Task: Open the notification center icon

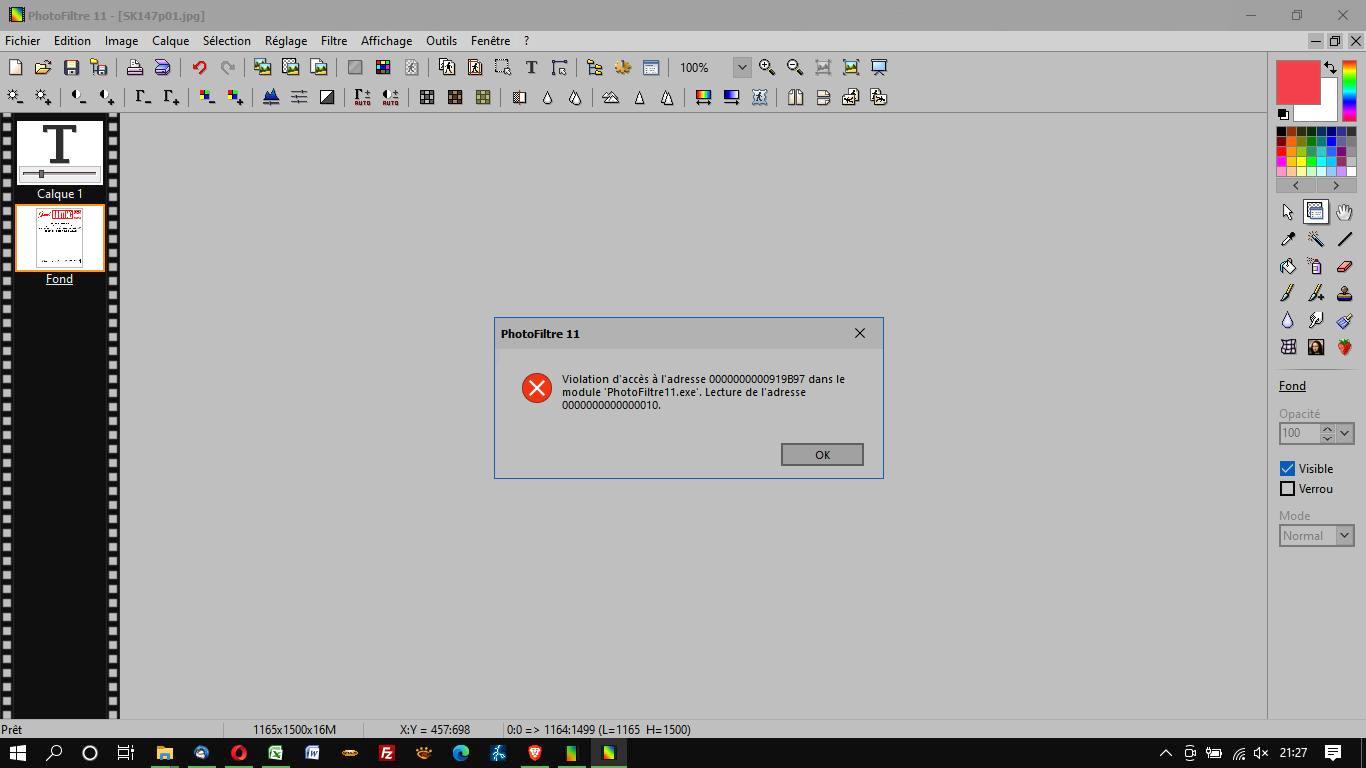Action: pos(1333,753)
